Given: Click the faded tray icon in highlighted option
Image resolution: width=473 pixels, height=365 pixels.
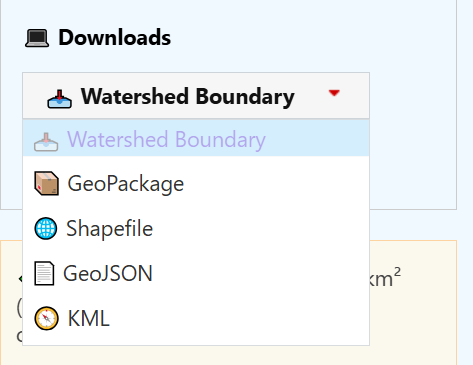Looking at the screenshot, I should [46, 142].
